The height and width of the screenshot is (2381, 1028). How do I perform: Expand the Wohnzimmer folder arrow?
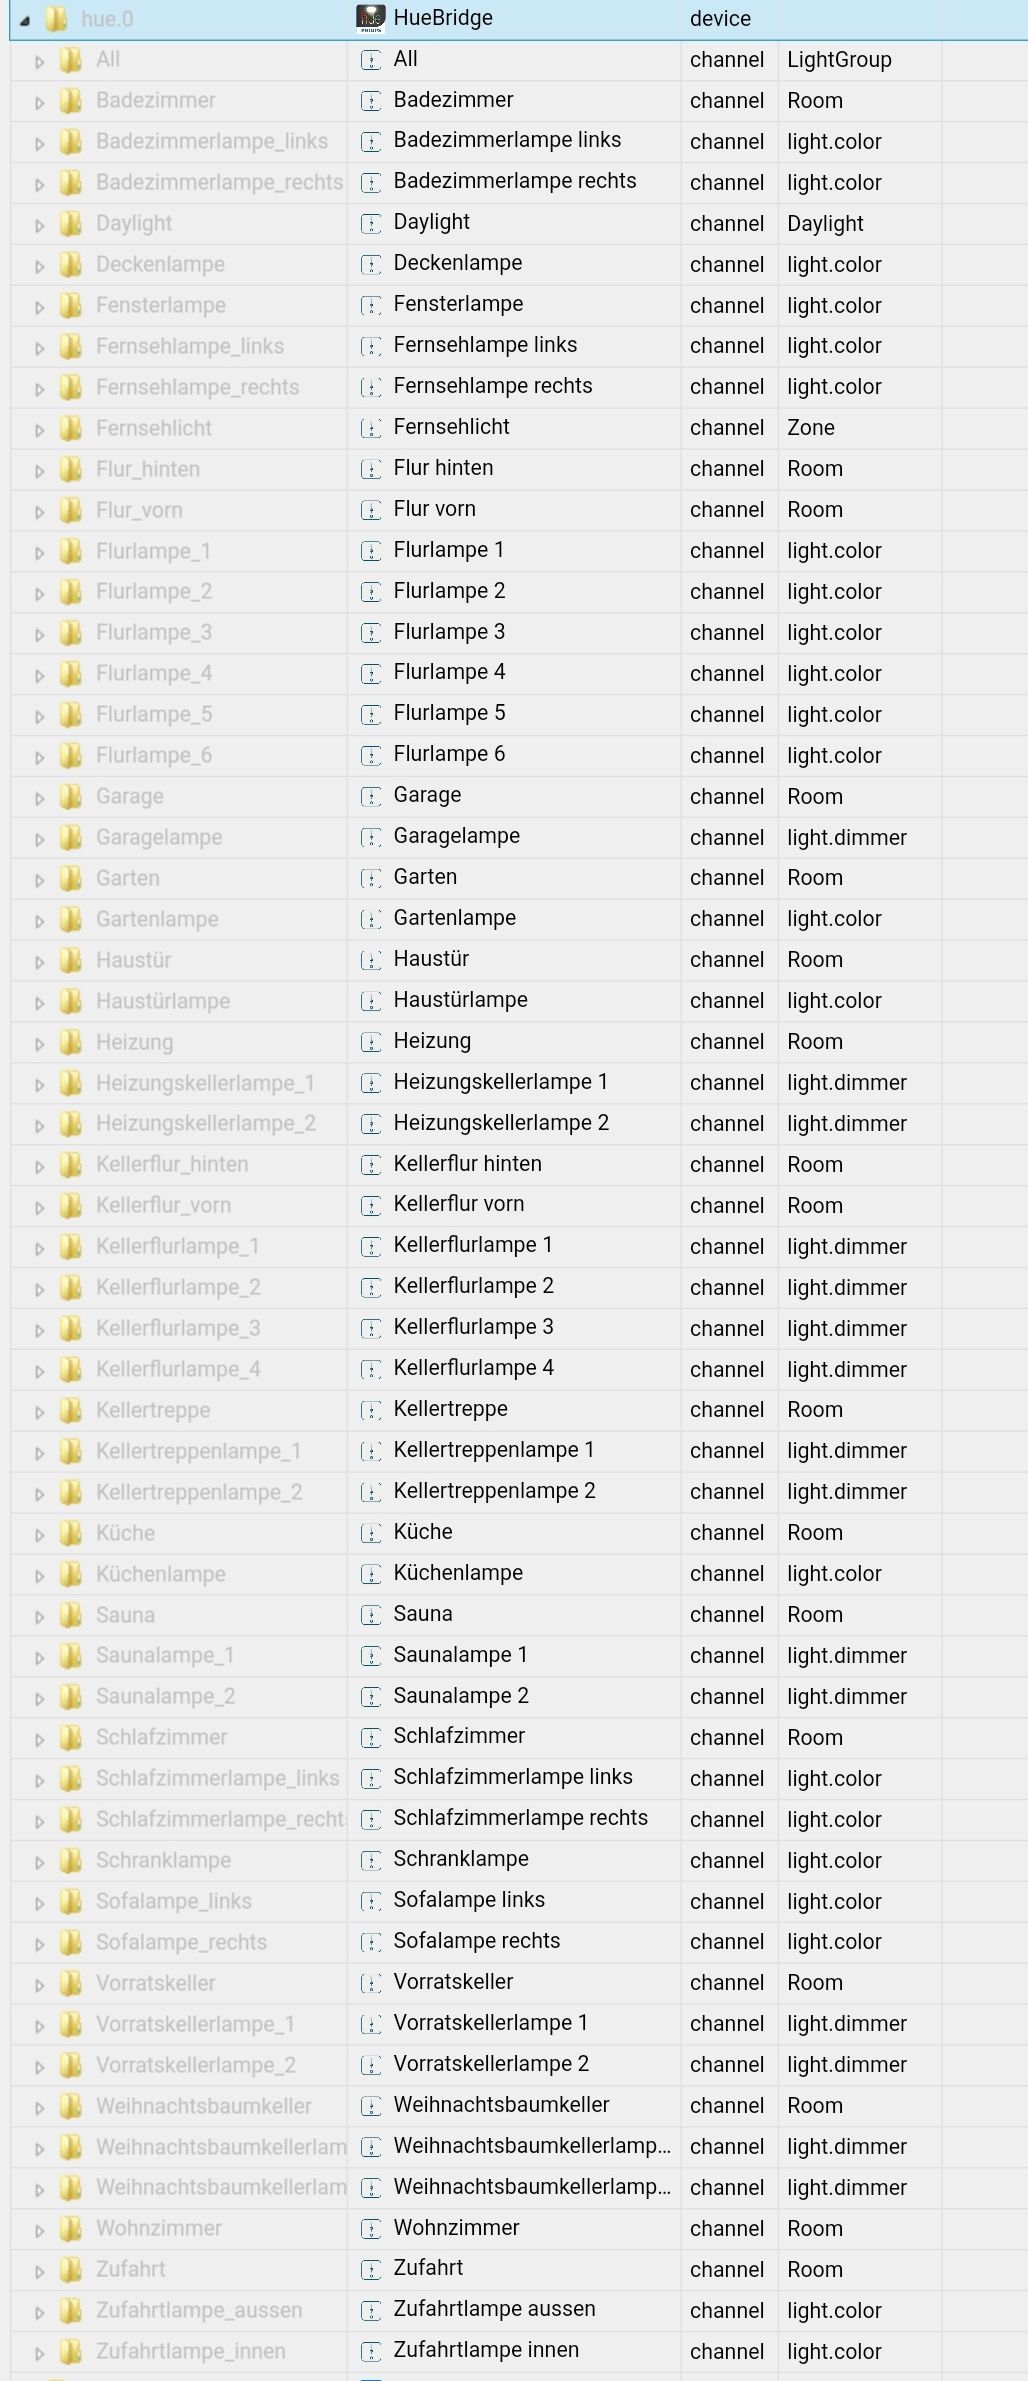[40, 2230]
